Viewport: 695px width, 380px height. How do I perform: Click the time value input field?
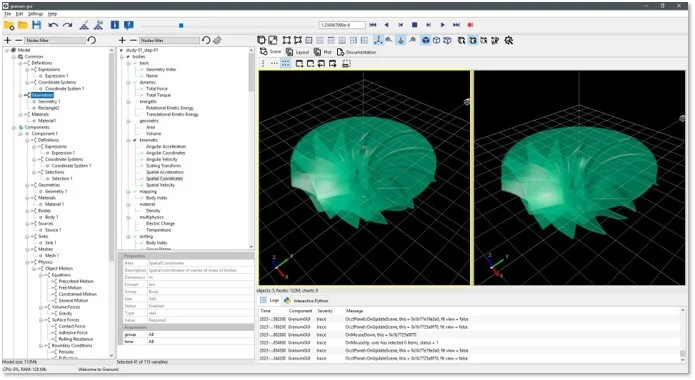point(342,25)
